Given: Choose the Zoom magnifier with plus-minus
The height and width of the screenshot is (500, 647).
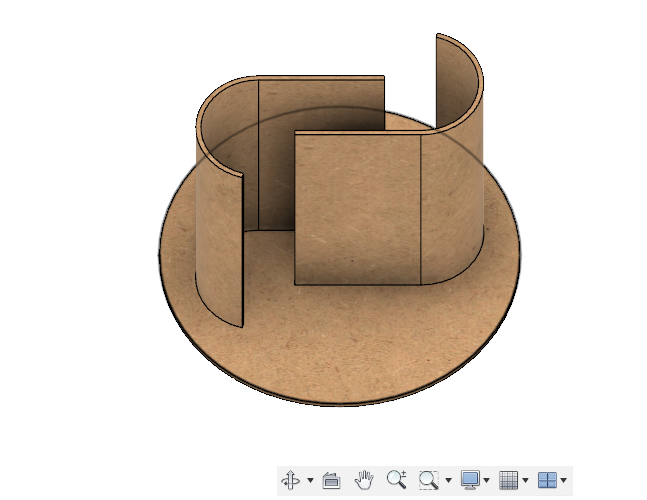Looking at the screenshot, I should pyautogui.click(x=397, y=479).
